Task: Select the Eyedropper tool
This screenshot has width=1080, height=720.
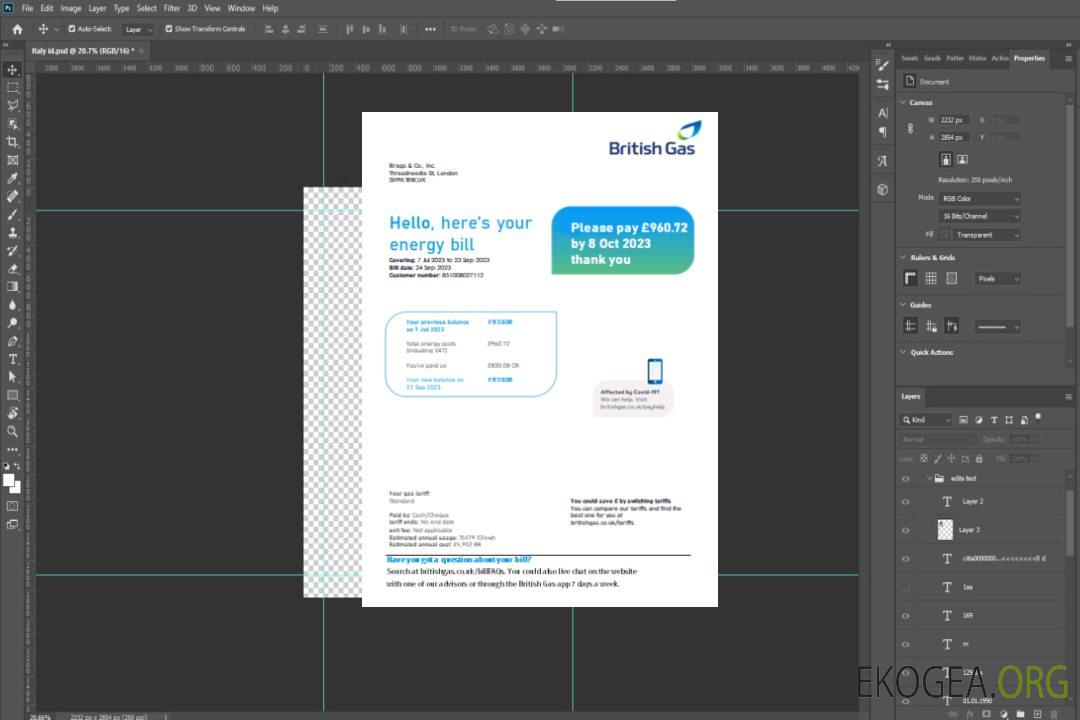Action: click(12, 178)
